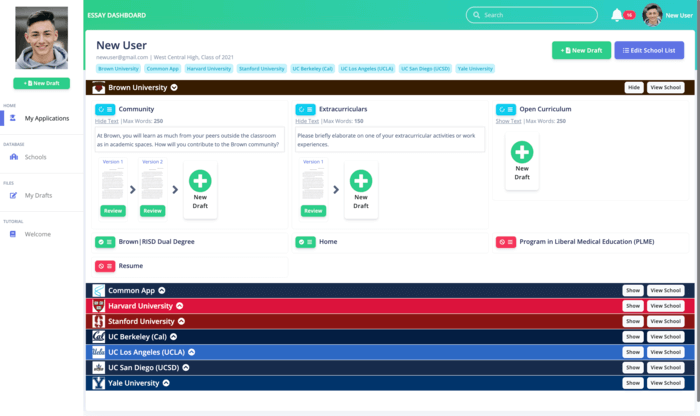Select Stanford University school tag

[262, 69]
